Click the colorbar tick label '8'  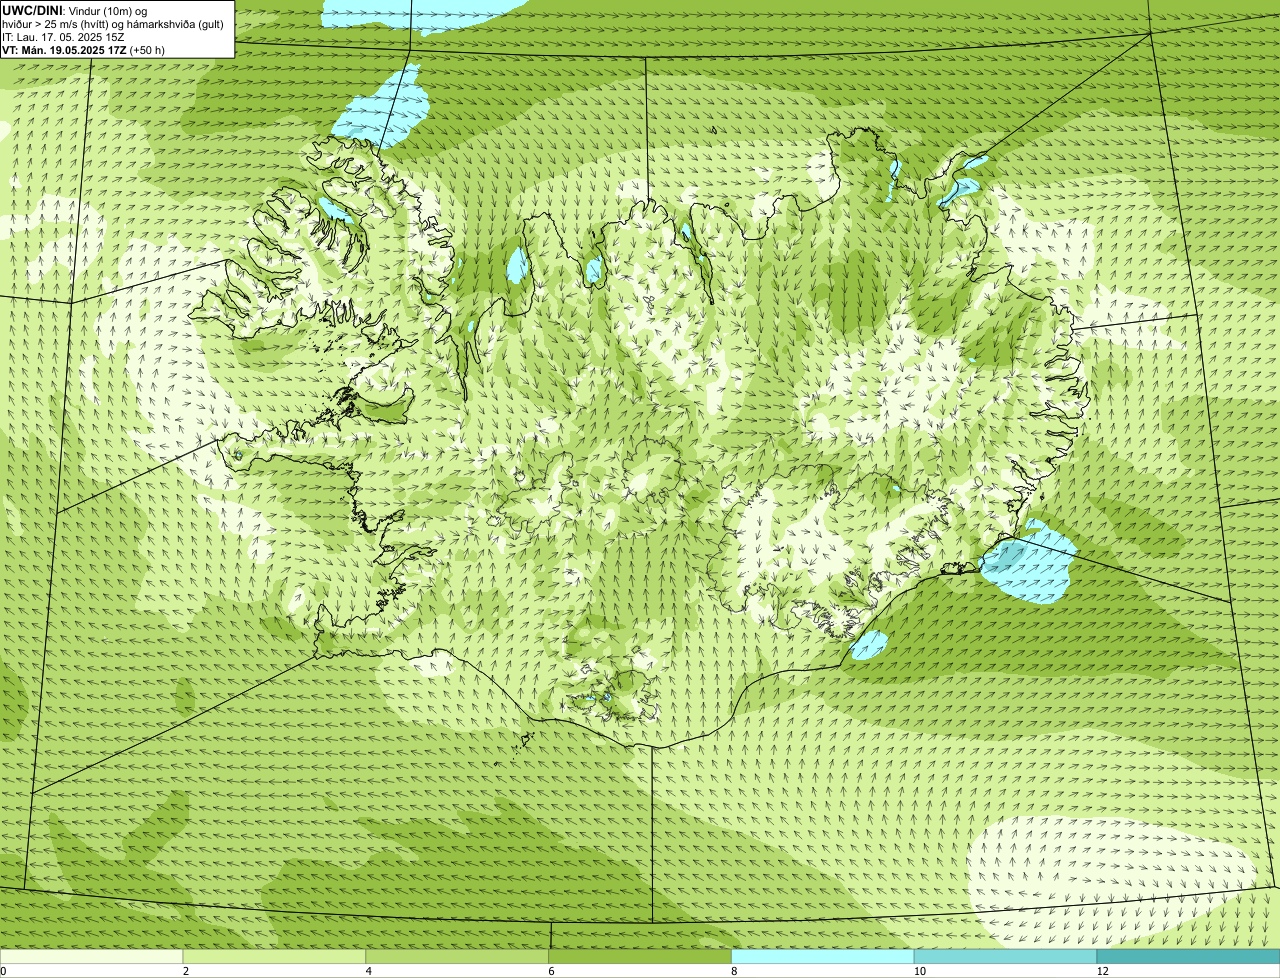click(734, 971)
